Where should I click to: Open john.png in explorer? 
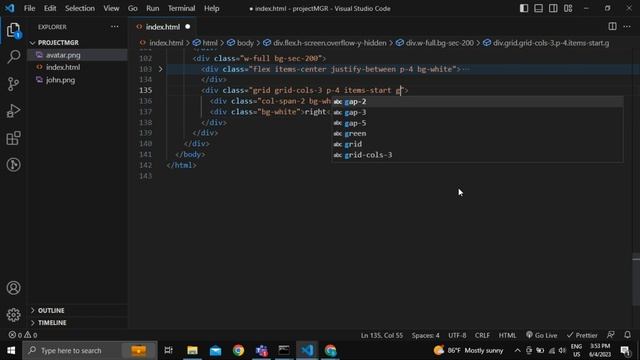click(x=78, y=80)
